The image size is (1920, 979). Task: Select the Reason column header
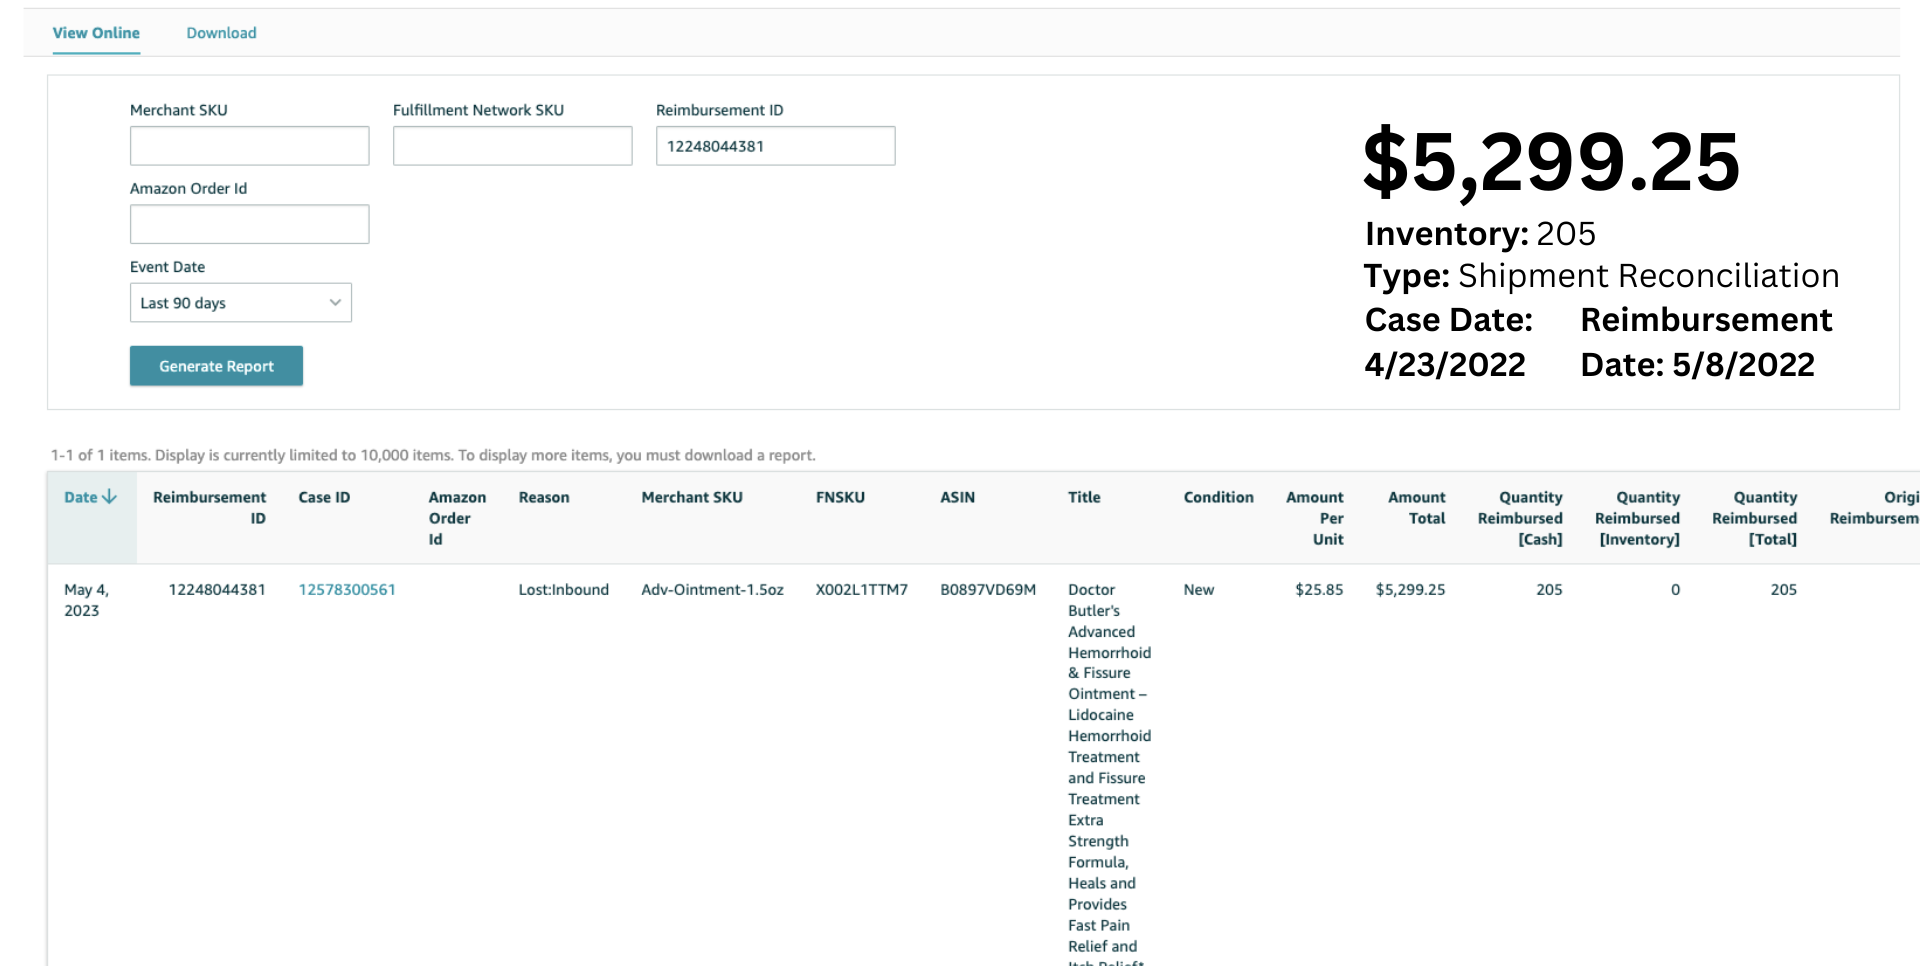tap(543, 497)
